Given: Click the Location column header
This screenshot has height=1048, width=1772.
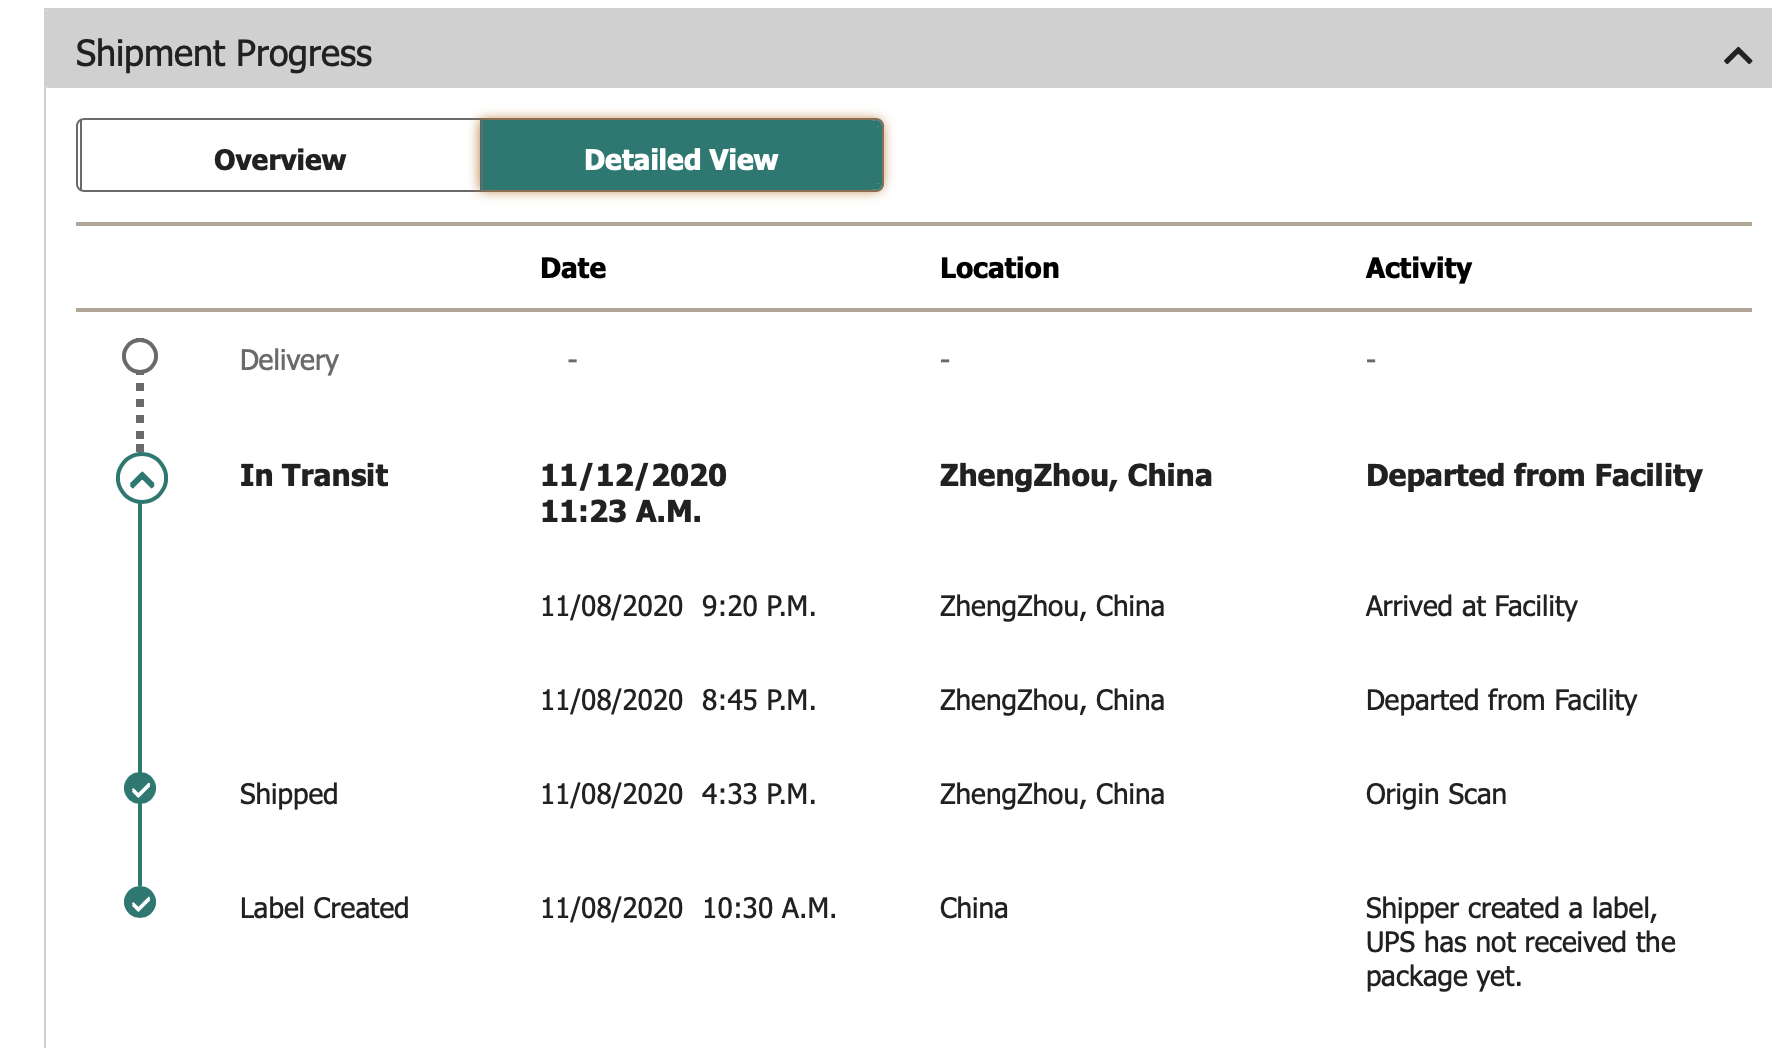Looking at the screenshot, I should tap(999, 268).
